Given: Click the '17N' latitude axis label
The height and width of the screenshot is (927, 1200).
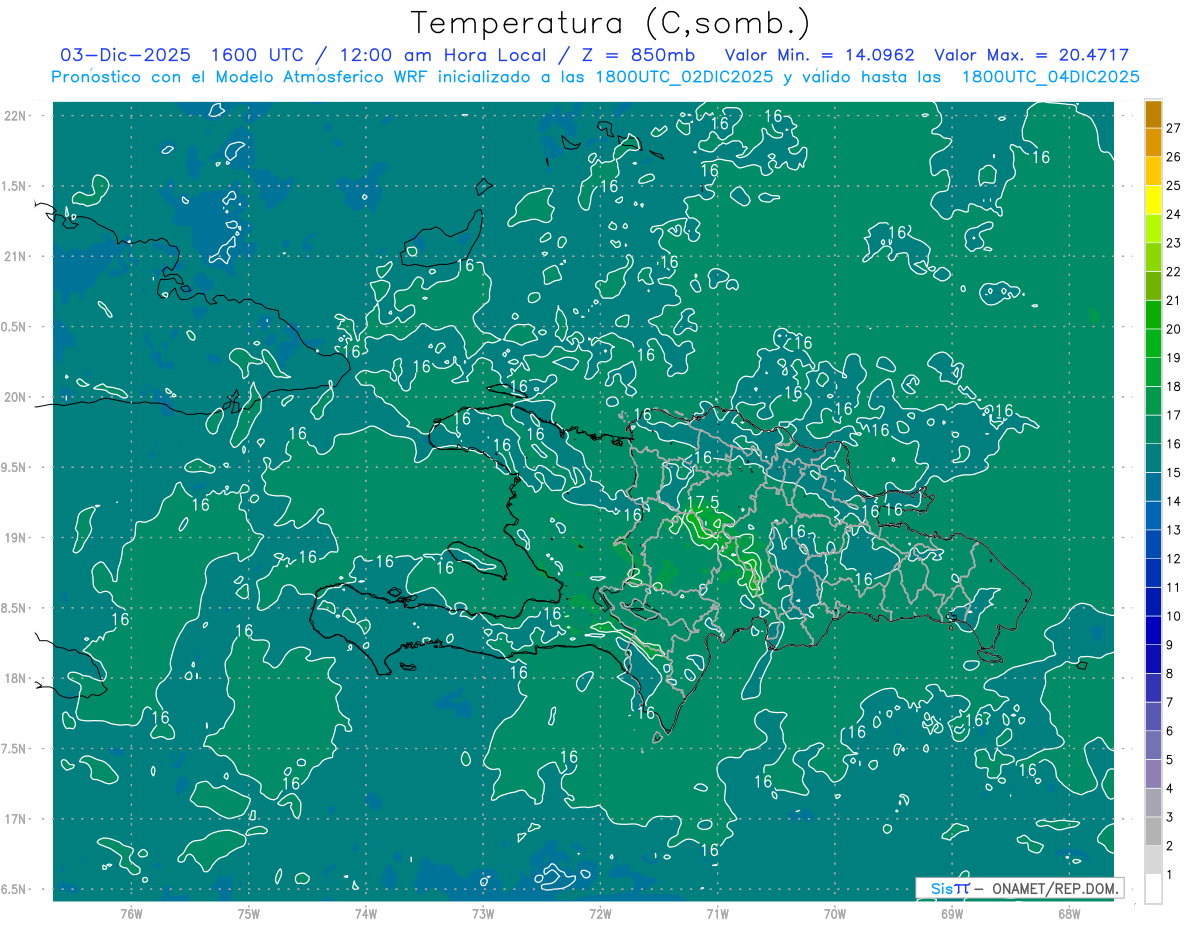Looking at the screenshot, I should tap(16, 820).
